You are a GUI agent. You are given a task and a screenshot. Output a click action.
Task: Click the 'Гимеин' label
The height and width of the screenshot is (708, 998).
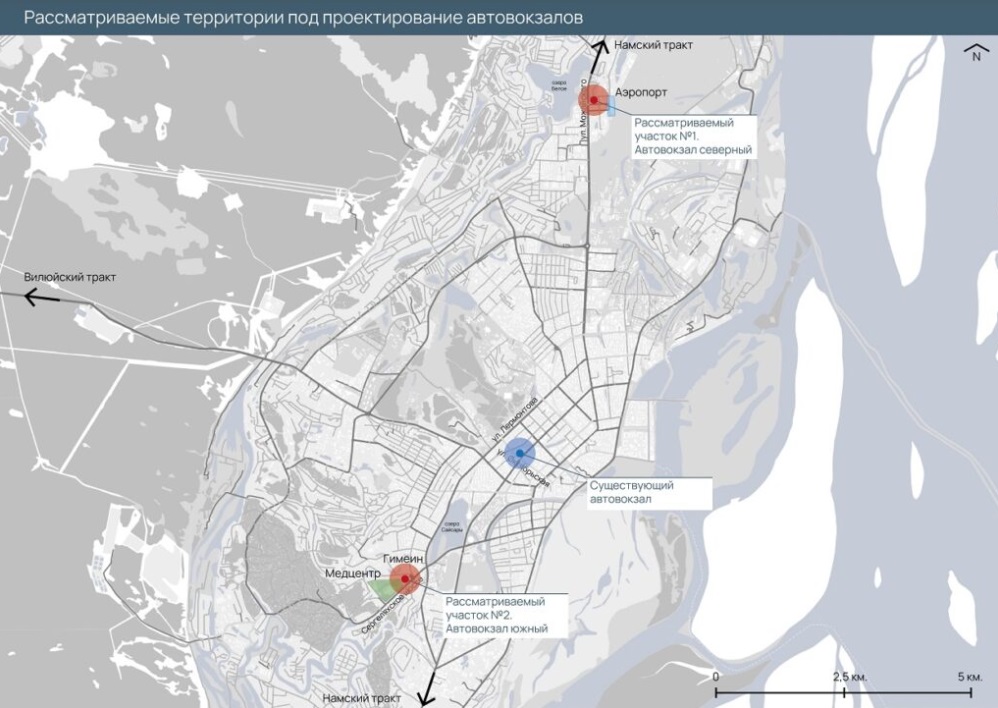coord(403,558)
